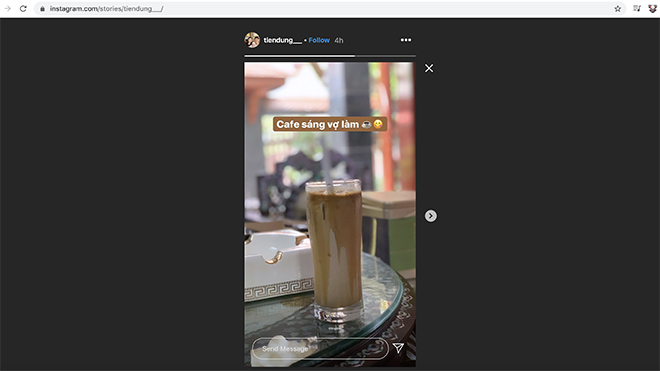This screenshot has height=371, width=660.
Task: Open the tiendung___ profile picture
Action: (252, 40)
